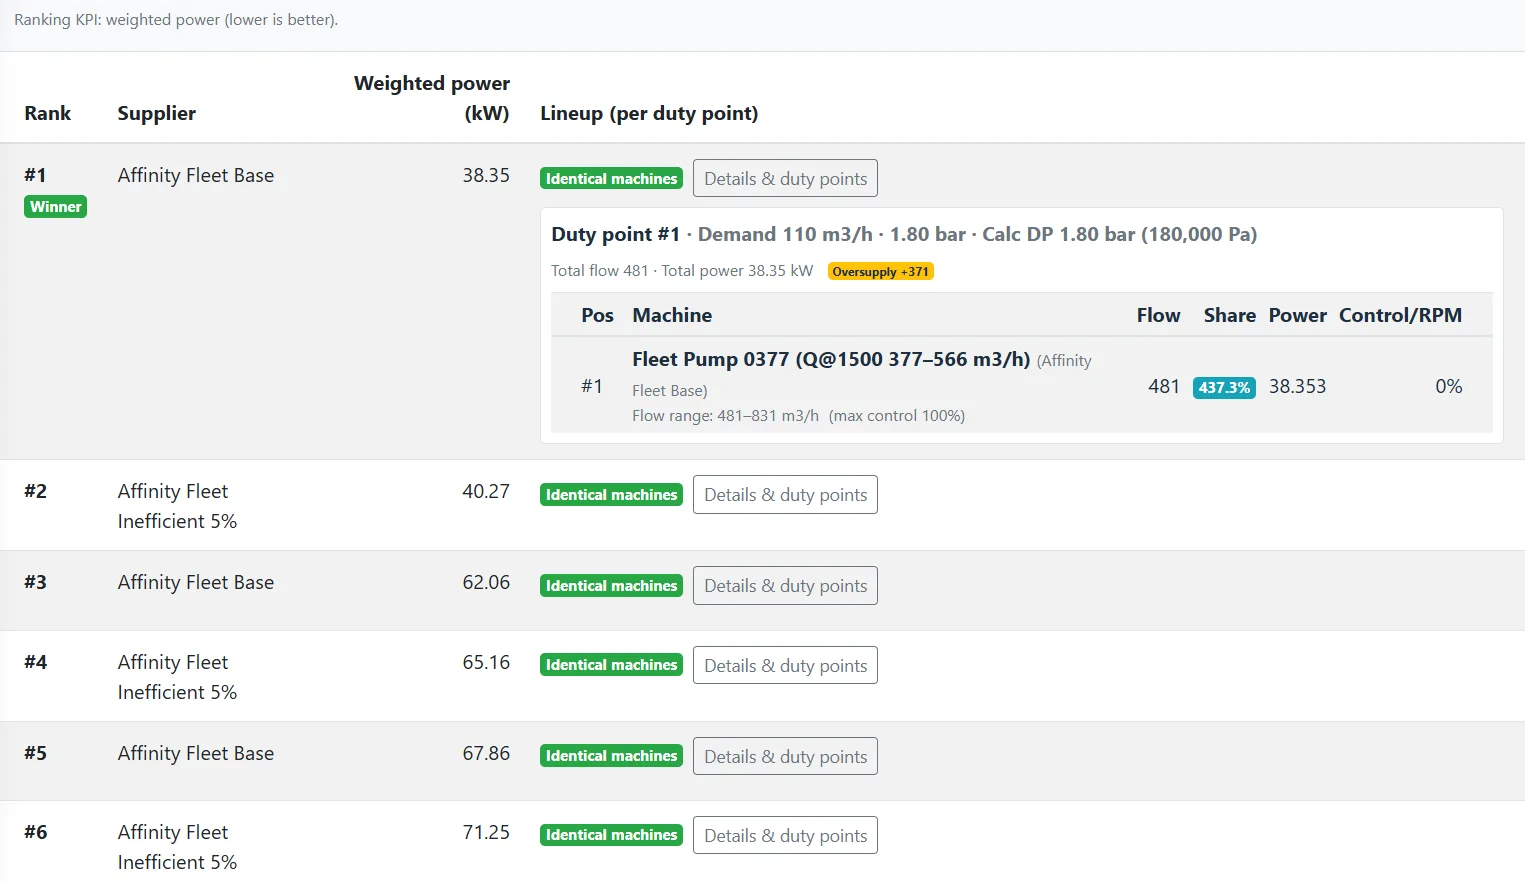
Task: Click the Control/RPM 0% value
Action: click(1448, 386)
